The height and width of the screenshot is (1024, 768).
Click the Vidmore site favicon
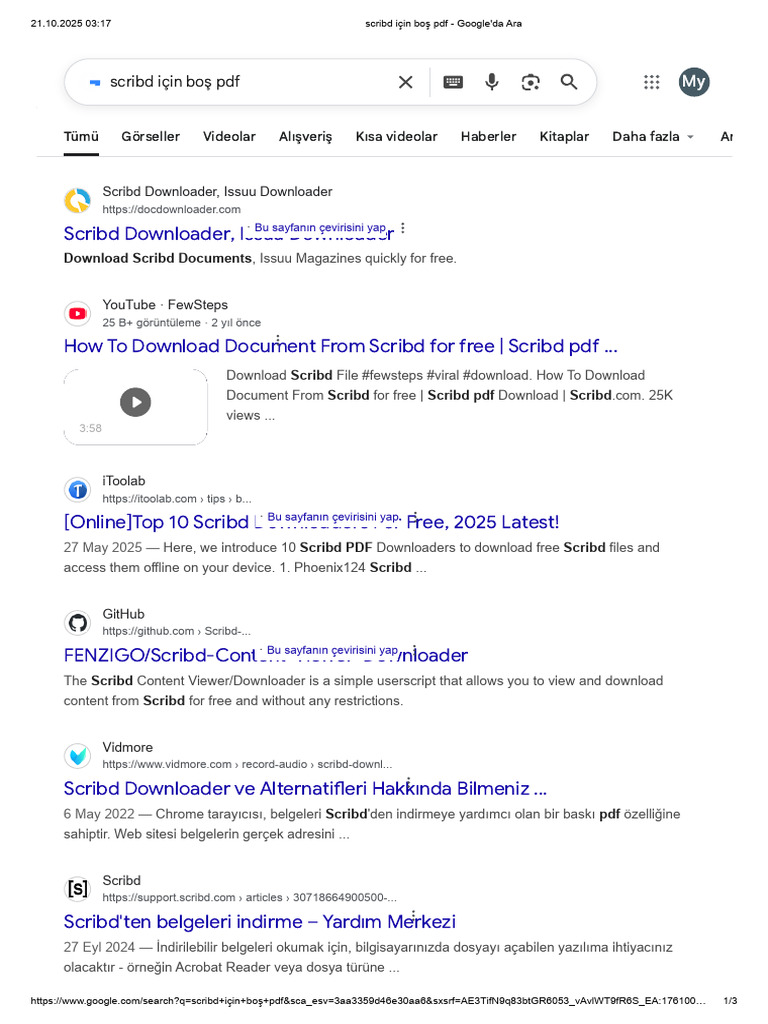coord(78,756)
